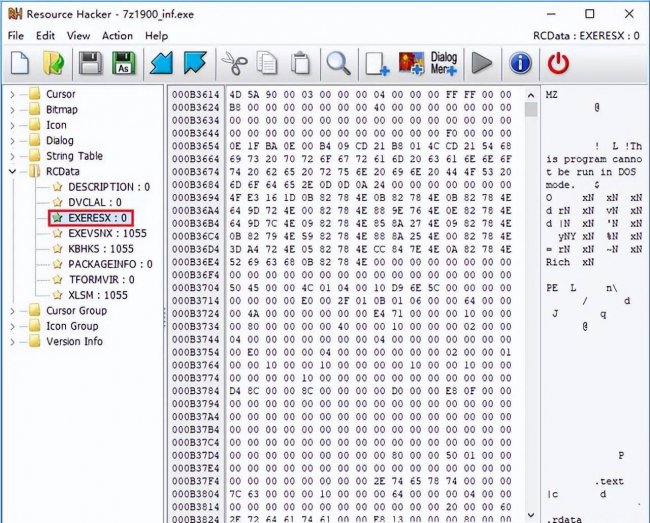This screenshot has width=650, height=523.
Task: Maximize the Resource Hacker window
Action: (589, 14)
